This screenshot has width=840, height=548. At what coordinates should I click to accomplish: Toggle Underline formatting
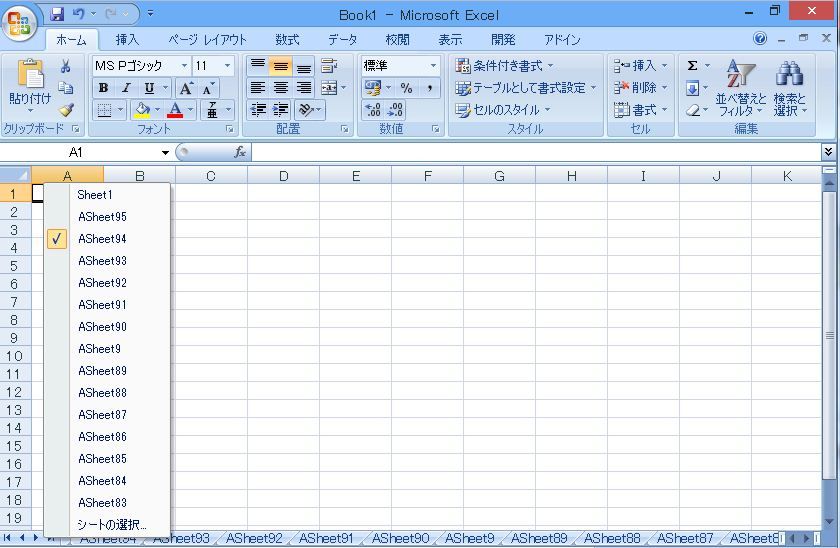149,88
